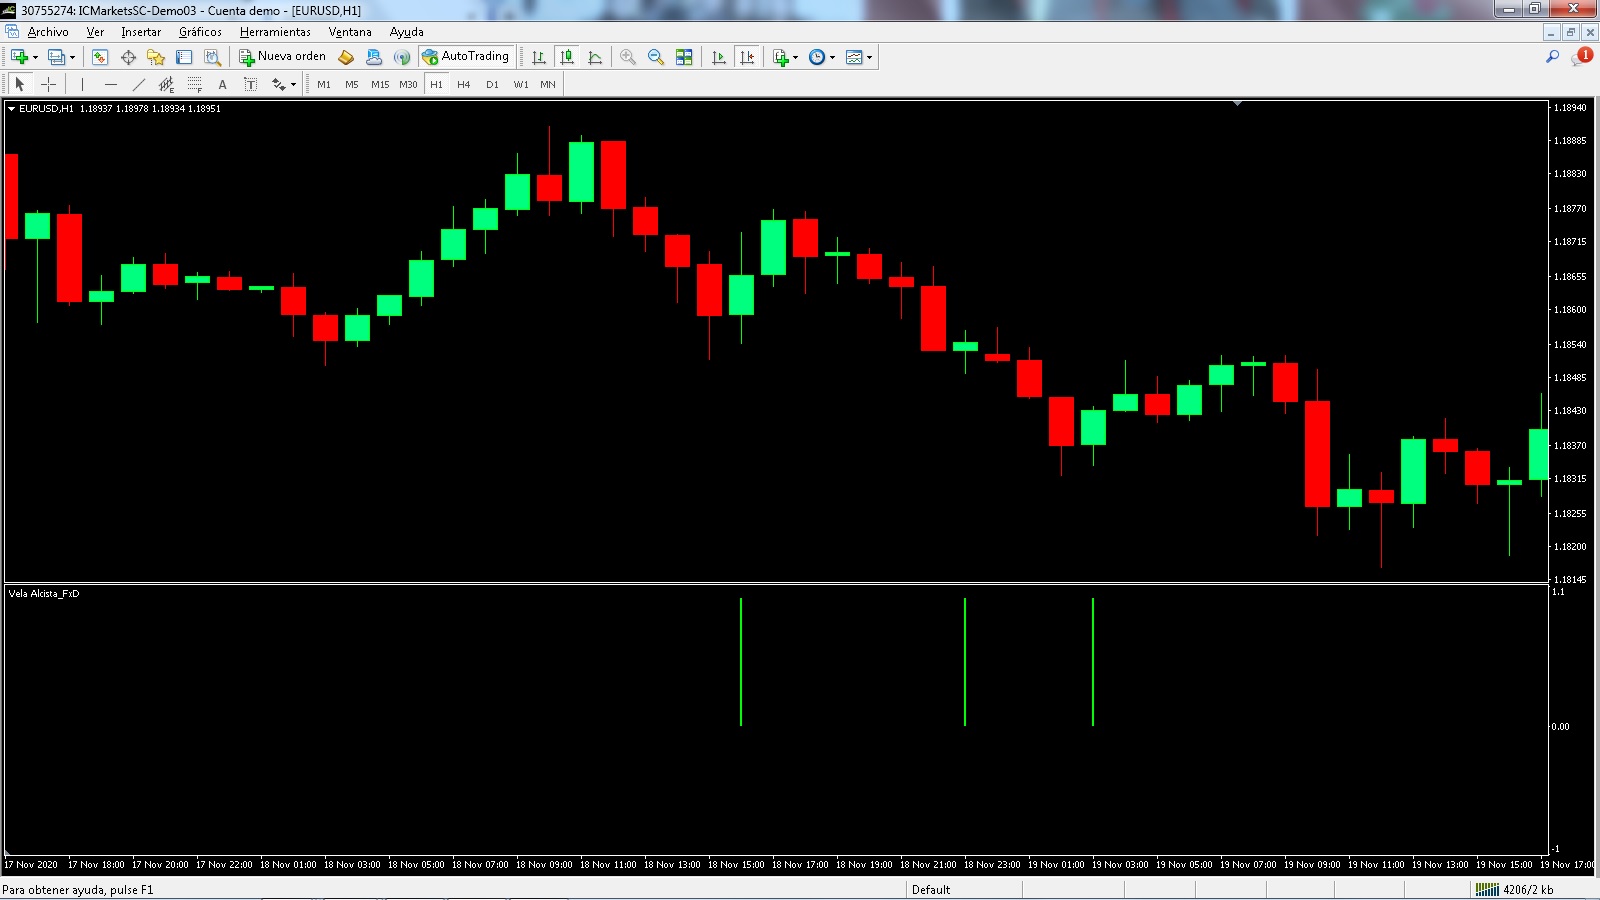Select the text tool
1600x900 pixels.
point(223,84)
